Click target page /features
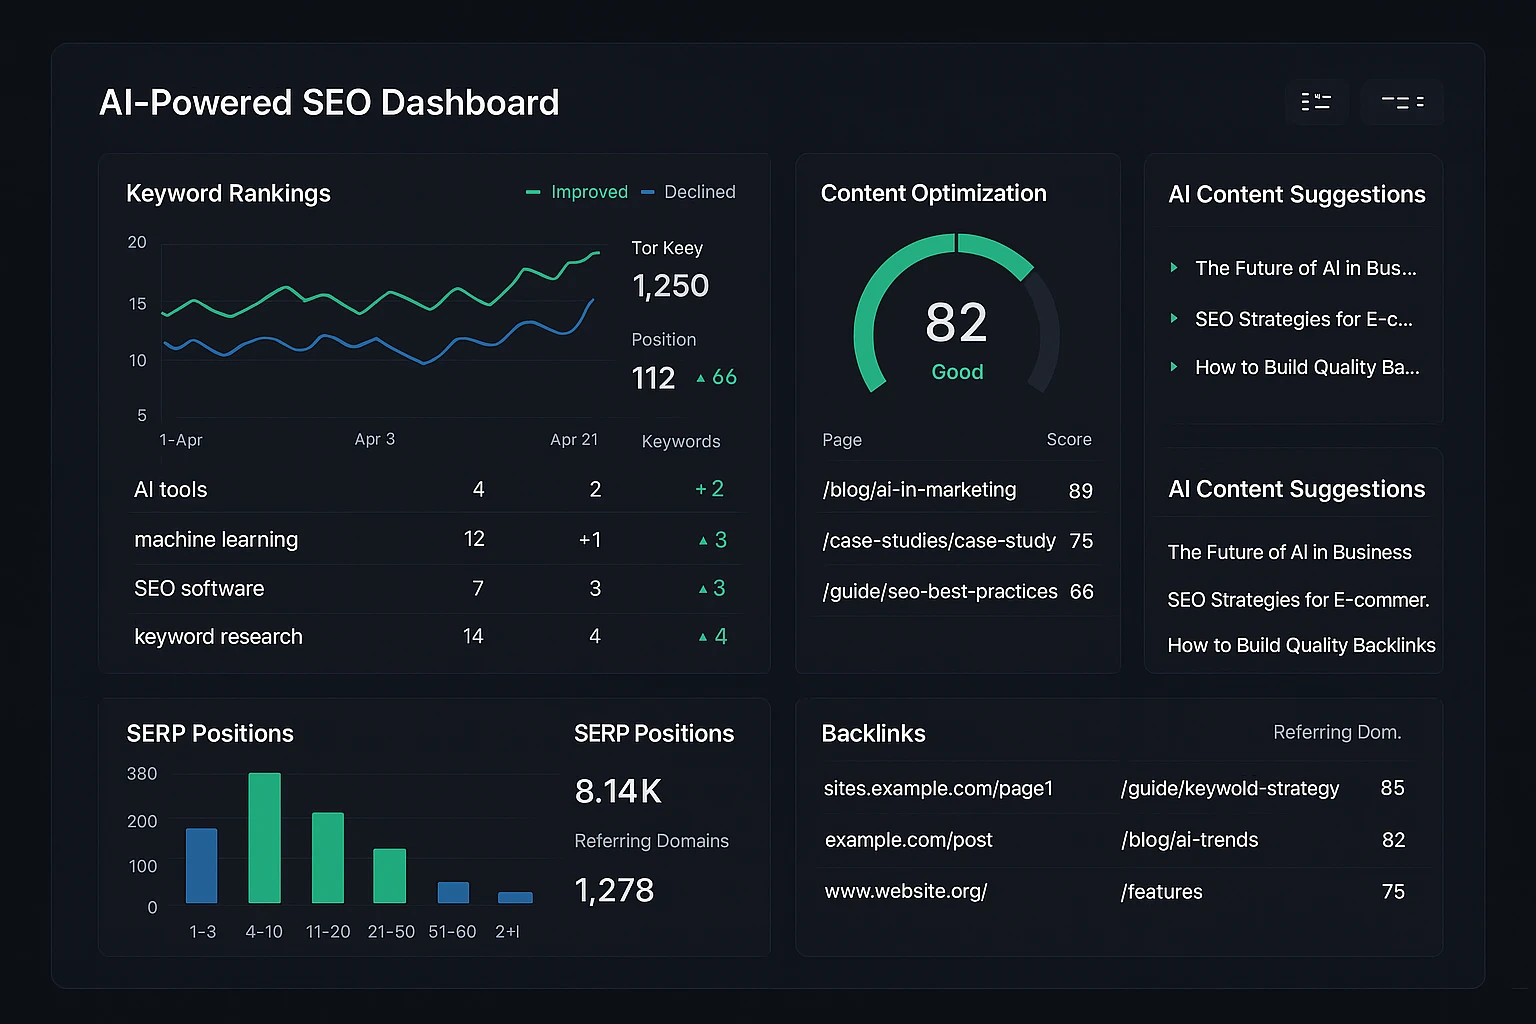This screenshot has height=1024, width=1536. 1162,891
